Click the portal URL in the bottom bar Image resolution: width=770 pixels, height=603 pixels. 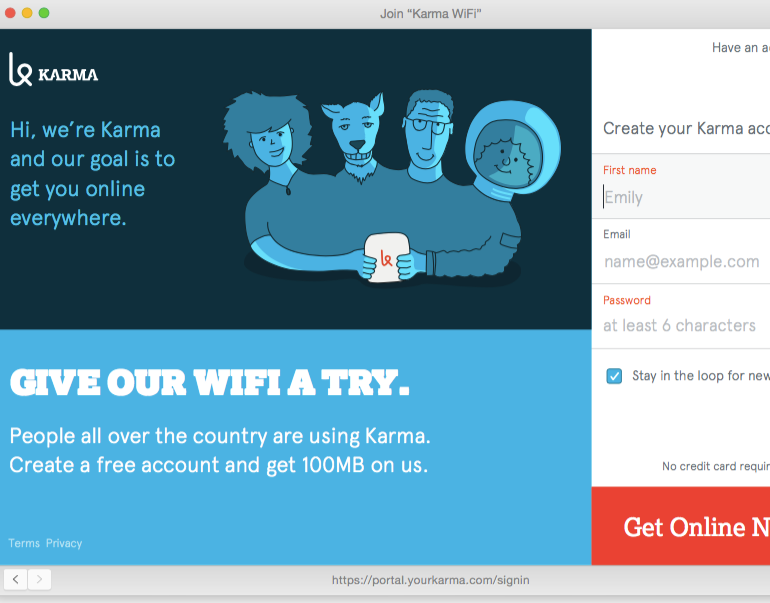(x=431, y=580)
